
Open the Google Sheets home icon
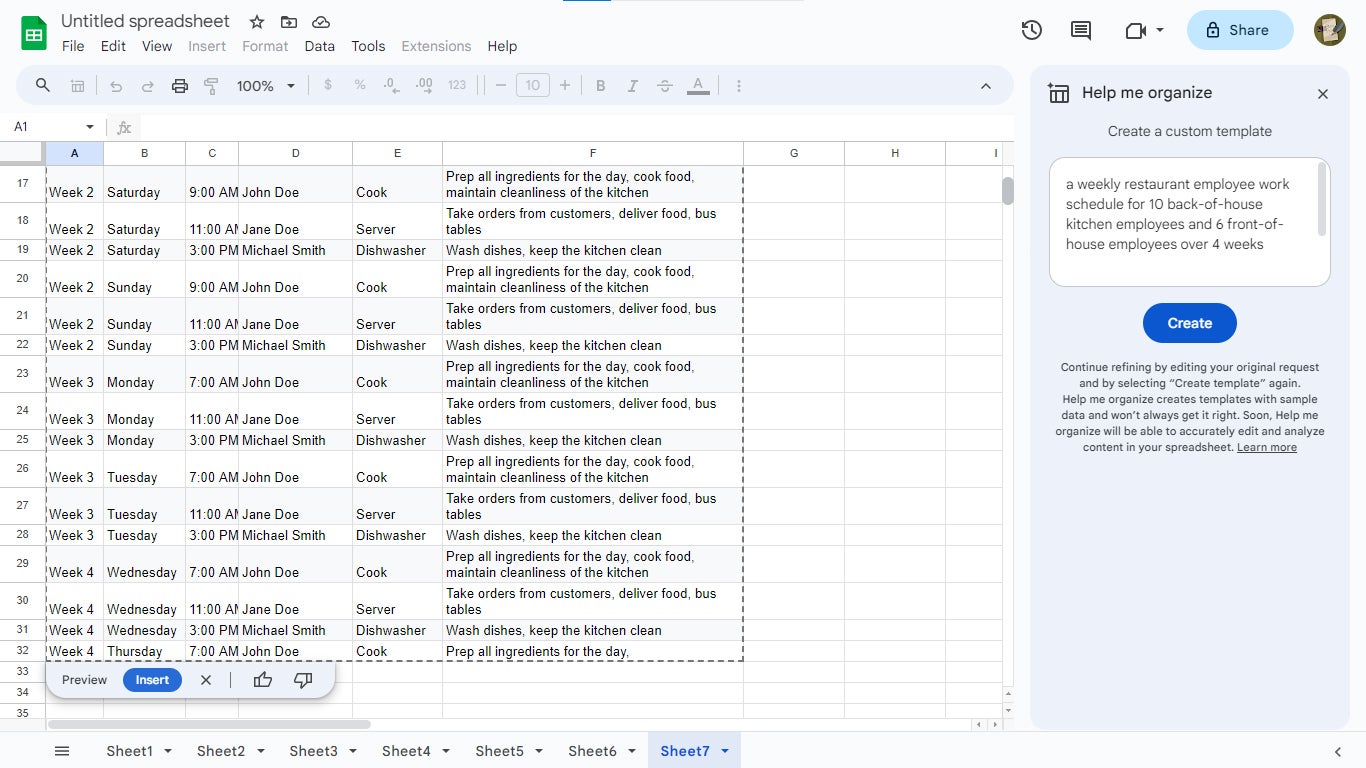click(x=35, y=33)
